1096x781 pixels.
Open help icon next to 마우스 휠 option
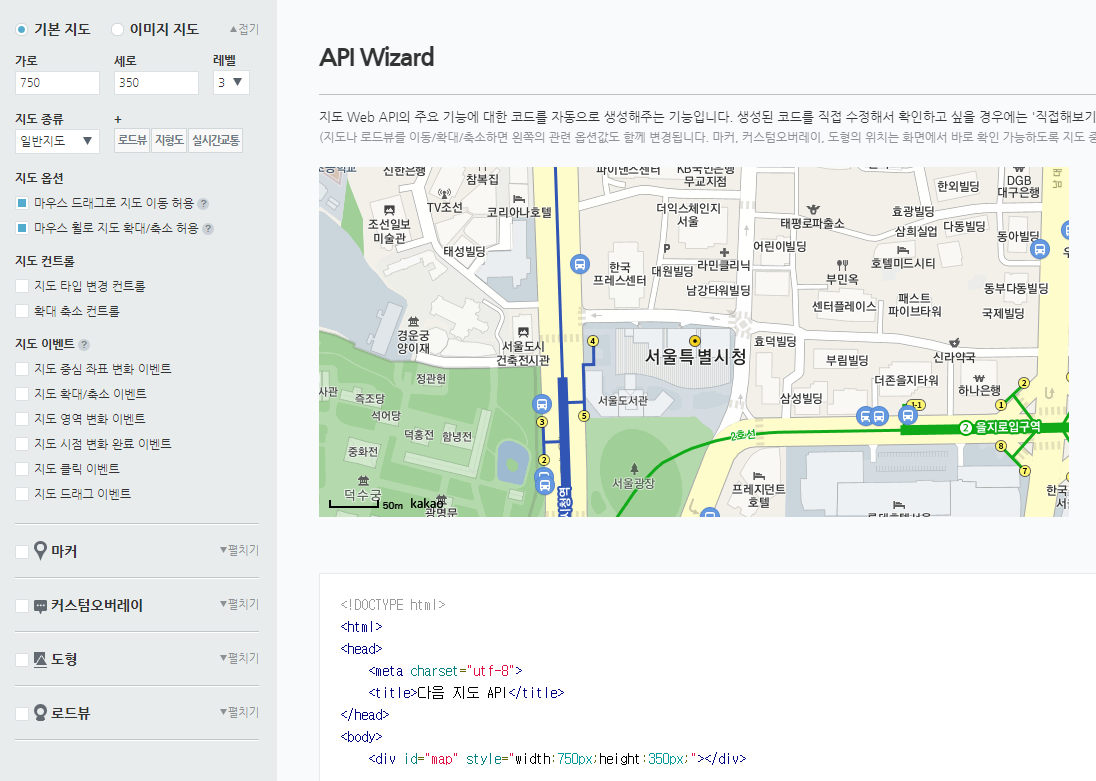tap(208, 229)
